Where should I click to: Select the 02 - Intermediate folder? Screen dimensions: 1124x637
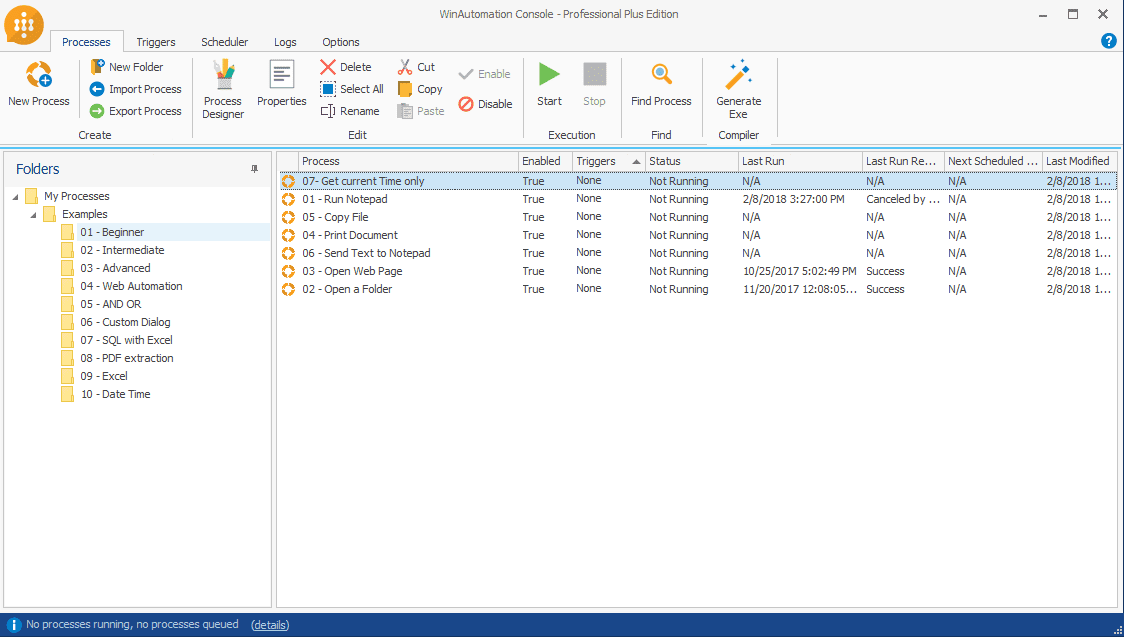point(122,250)
